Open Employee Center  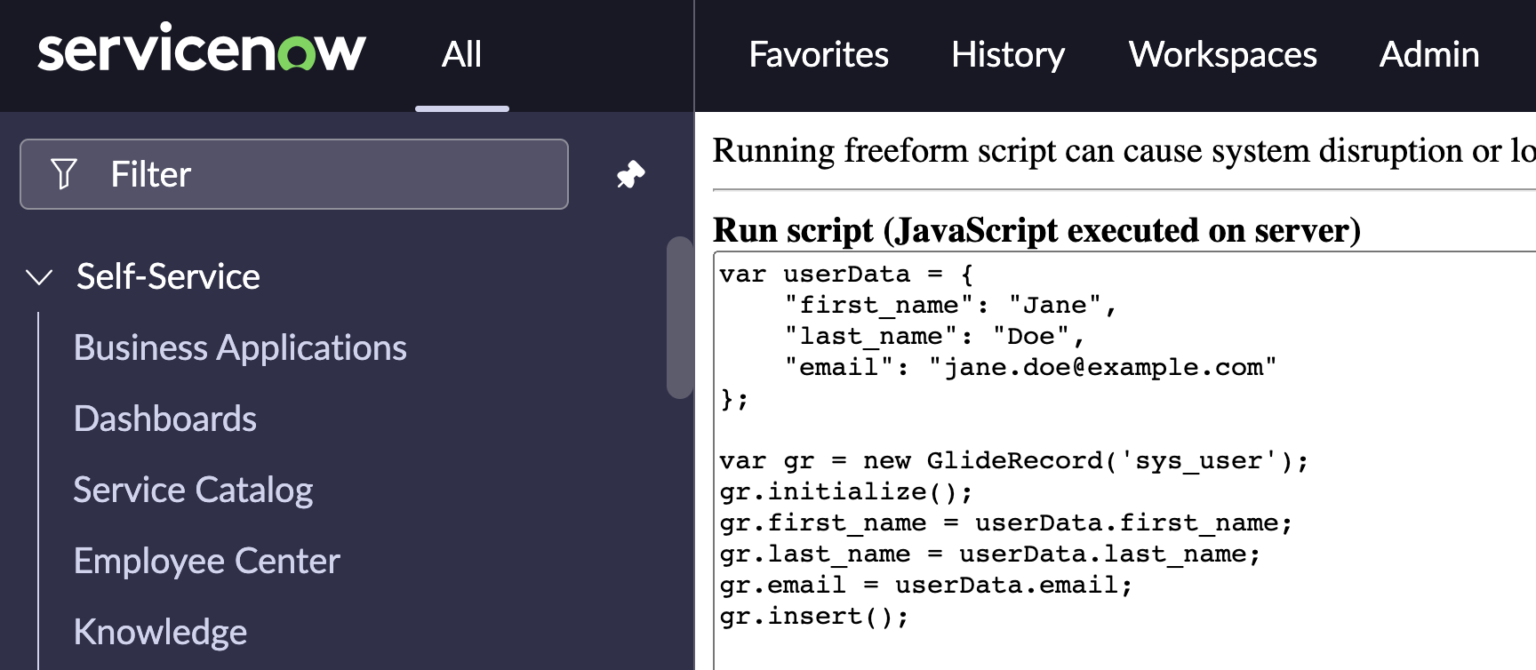tap(206, 560)
